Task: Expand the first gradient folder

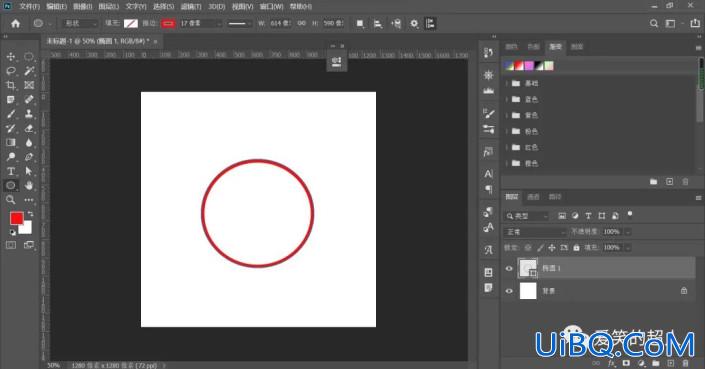Action: pyautogui.click(x=507, y=83)
